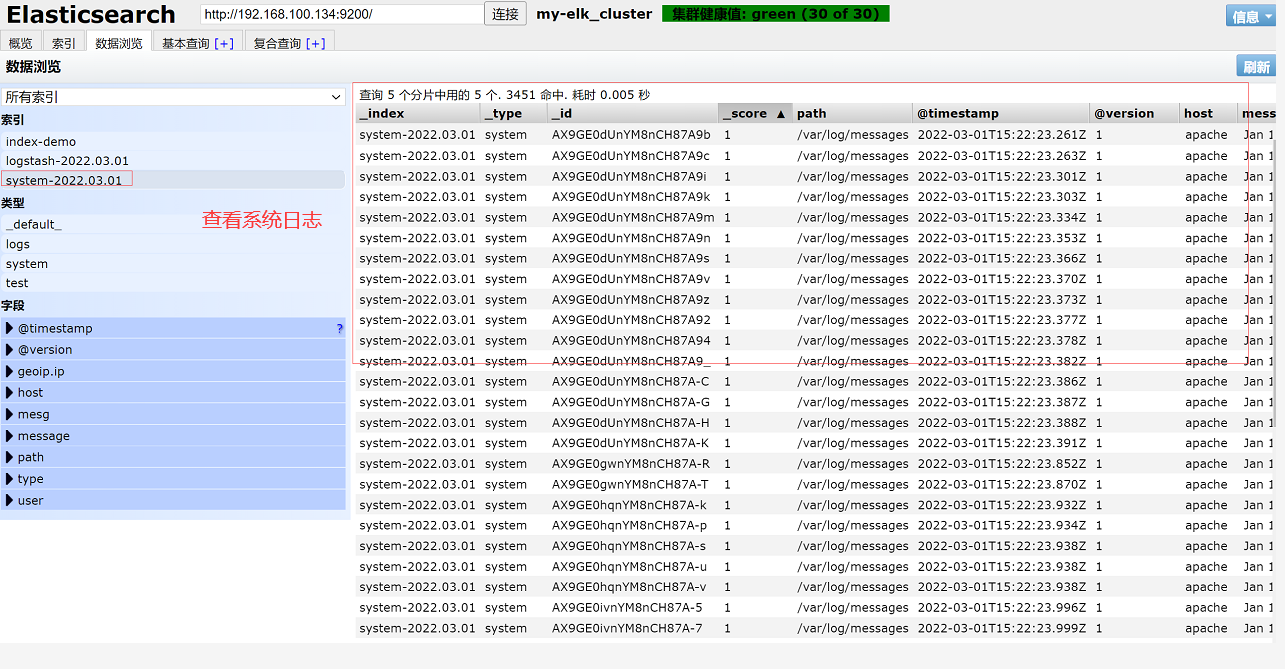Image resolution: width=1285 pixels, height=669 pixels.
Task: Select the logs type
Action: point(173,244)
